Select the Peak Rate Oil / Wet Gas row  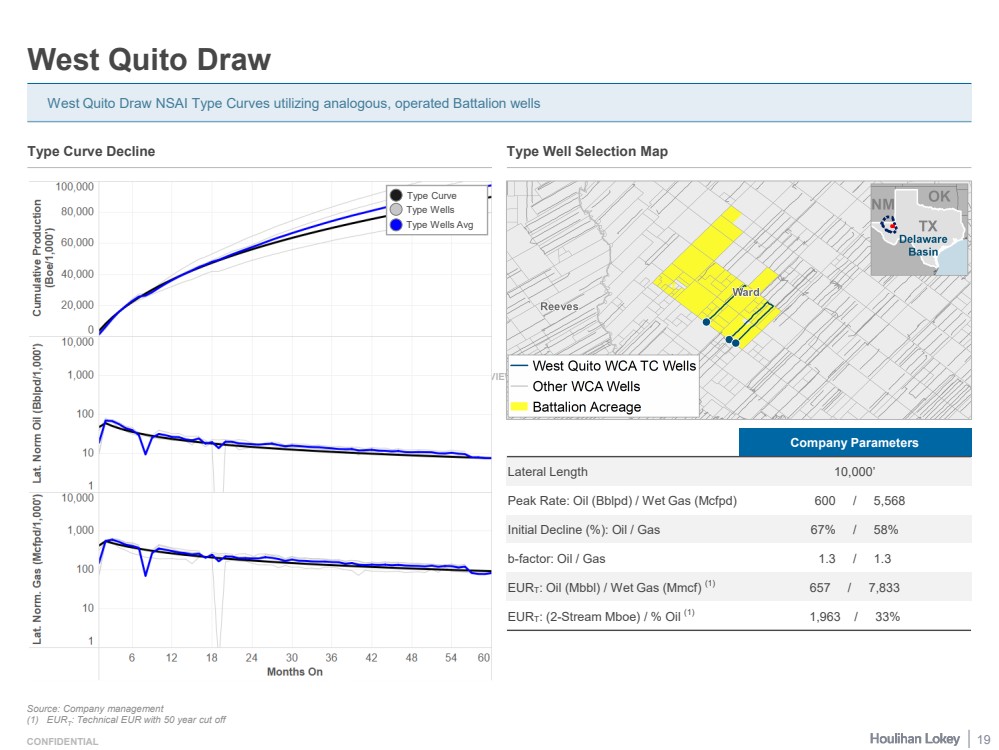[x=738, y=501]
